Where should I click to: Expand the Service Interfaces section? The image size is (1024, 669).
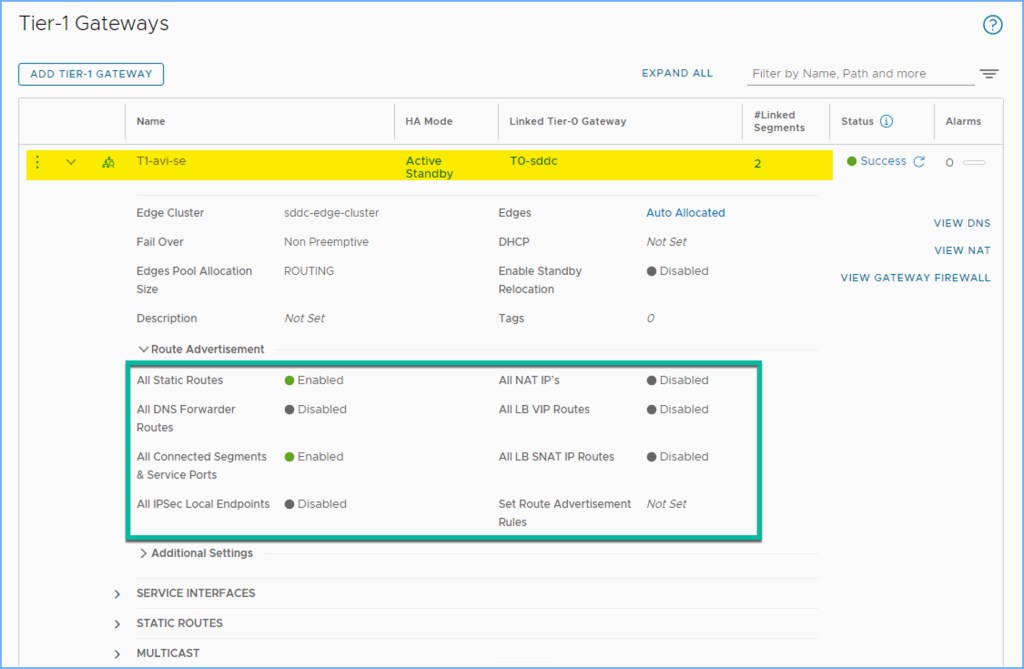pos(118,594)
